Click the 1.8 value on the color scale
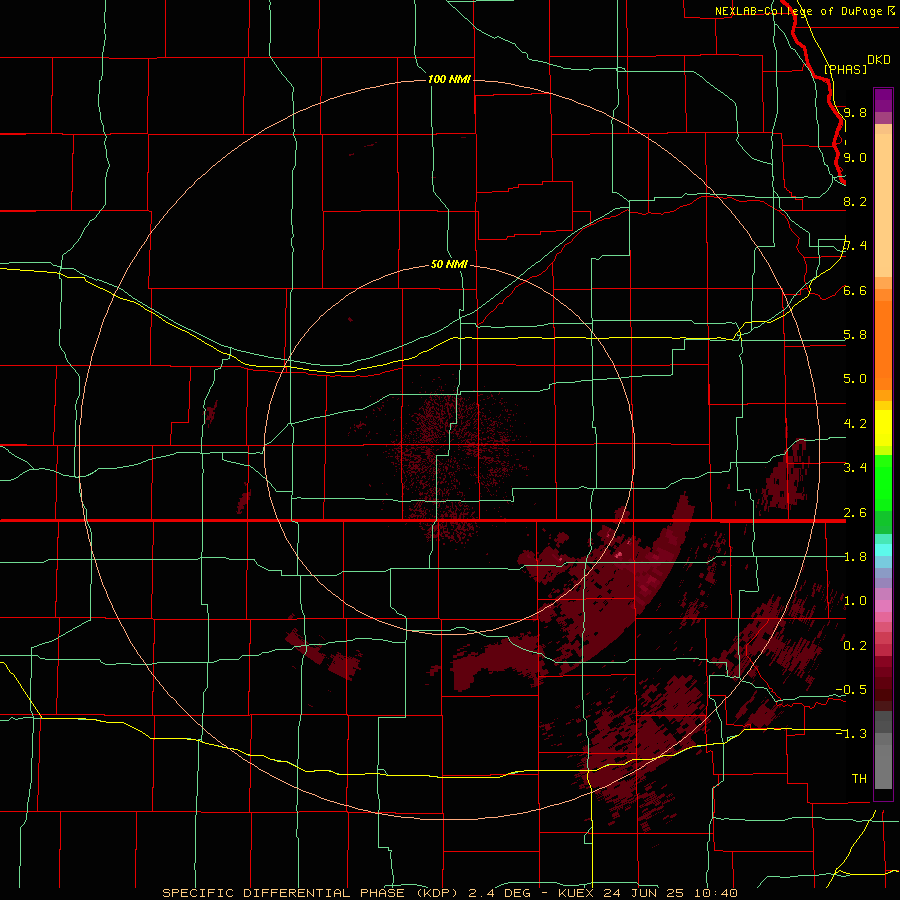900x900 pixels. pos(855,557)
